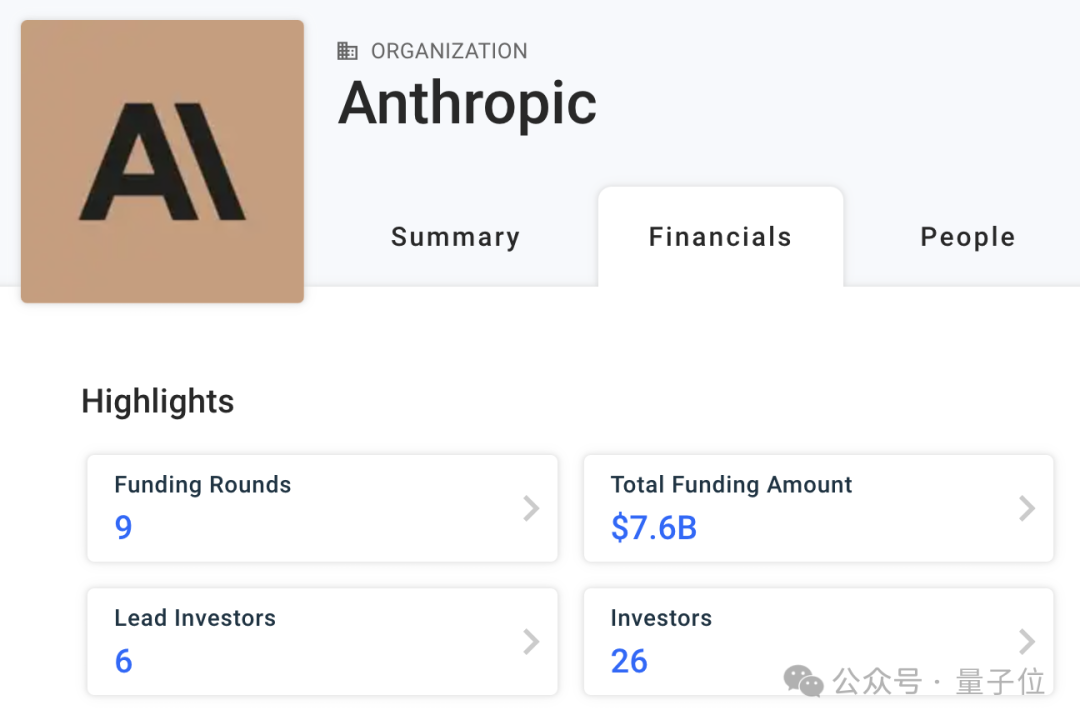View the 26 investors link

[x=629, y=661]
